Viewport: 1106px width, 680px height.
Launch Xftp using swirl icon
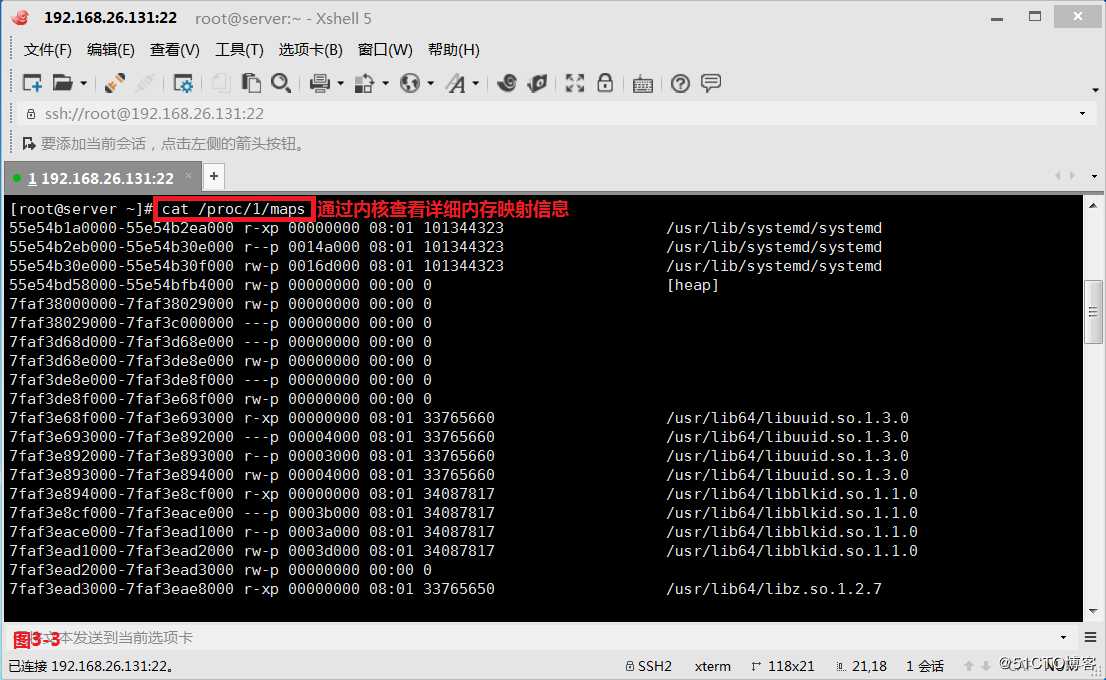[506, 83]
